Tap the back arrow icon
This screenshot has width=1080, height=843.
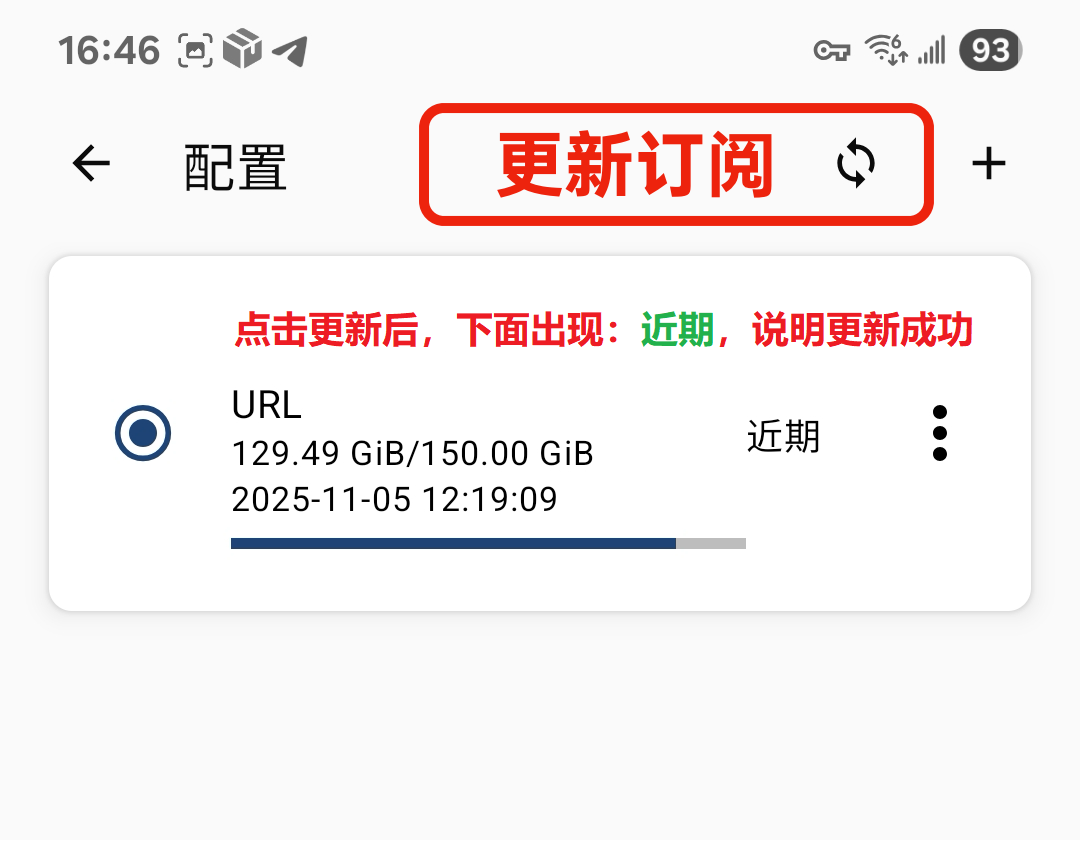click(x=91, y=164)
